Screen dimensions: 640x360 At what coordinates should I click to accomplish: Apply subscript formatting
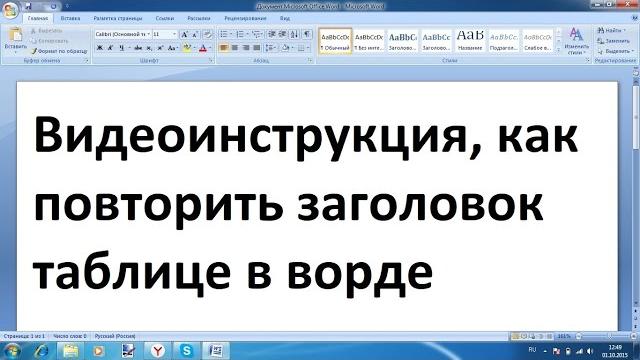[x=149, y=48]
